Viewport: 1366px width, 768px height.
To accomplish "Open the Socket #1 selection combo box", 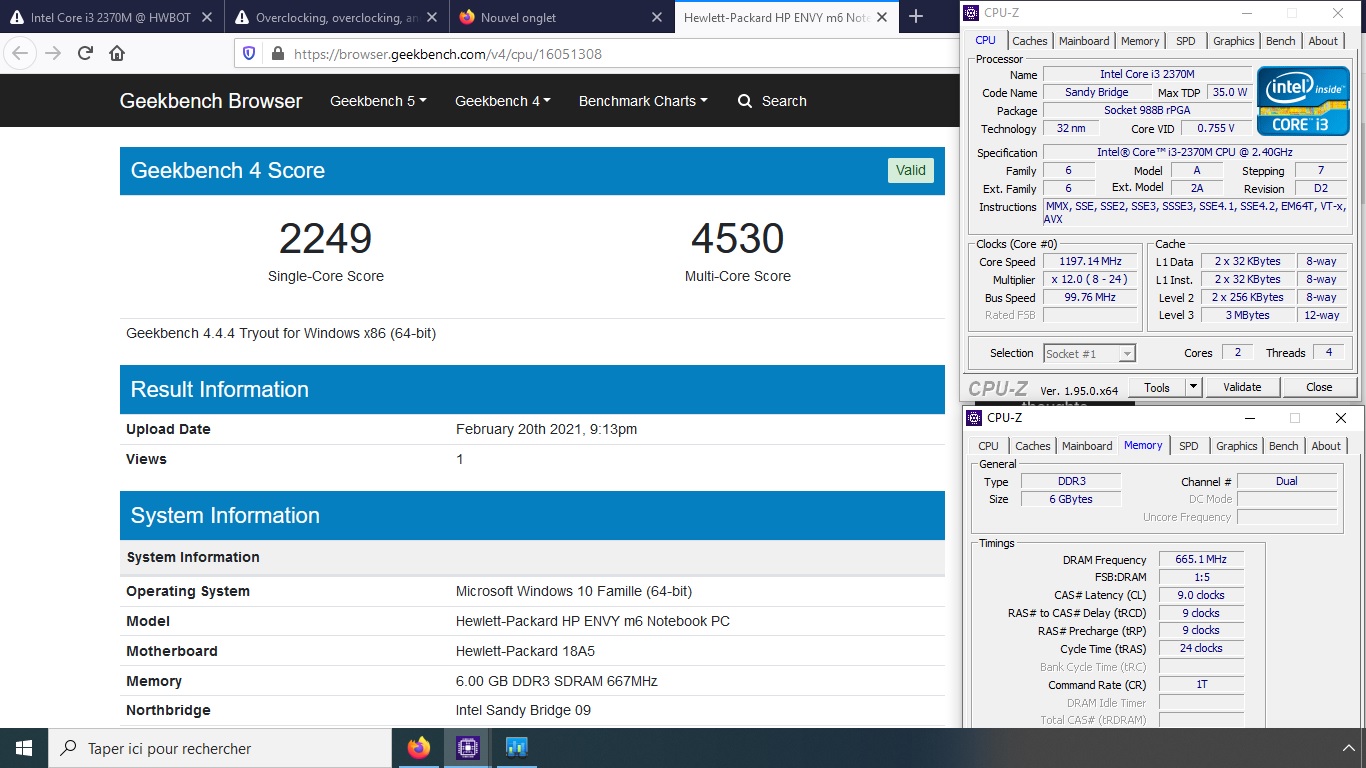I will tap(1089, 353).
